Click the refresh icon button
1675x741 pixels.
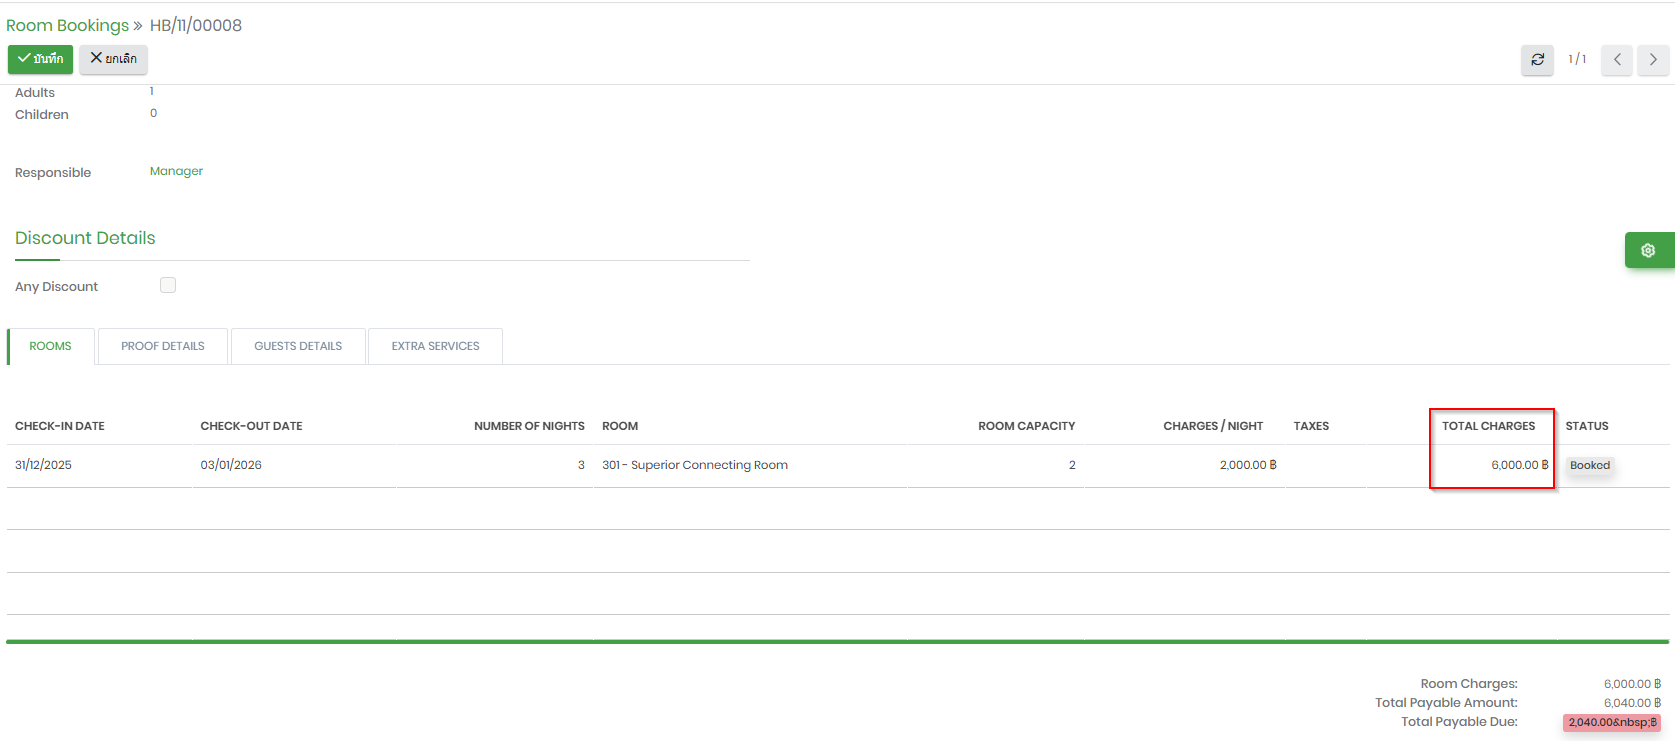(x=1537, y=60)
